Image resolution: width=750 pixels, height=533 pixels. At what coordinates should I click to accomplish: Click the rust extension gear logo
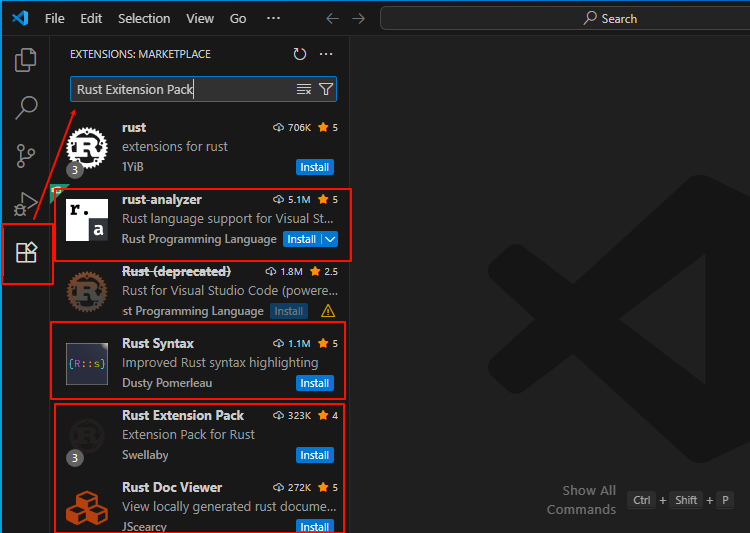[x=87, y=147]
